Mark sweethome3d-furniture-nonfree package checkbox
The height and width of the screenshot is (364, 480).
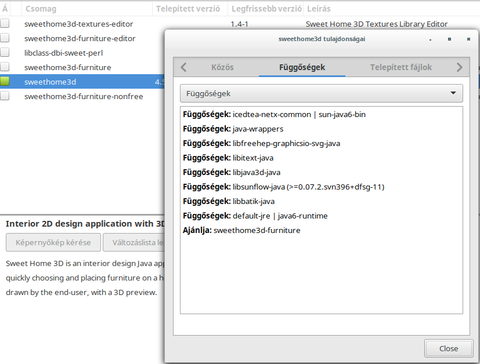pos(5,96)
